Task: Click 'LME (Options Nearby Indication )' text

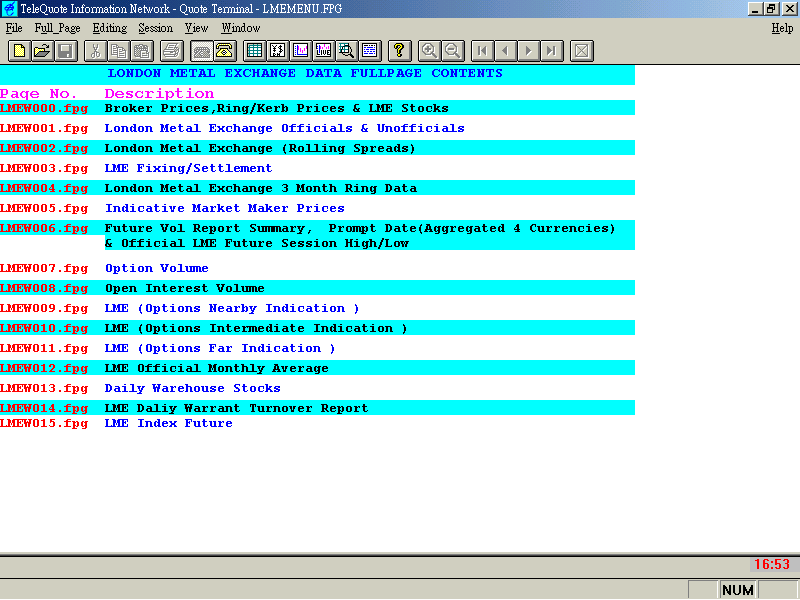Action: click(232, 308)
